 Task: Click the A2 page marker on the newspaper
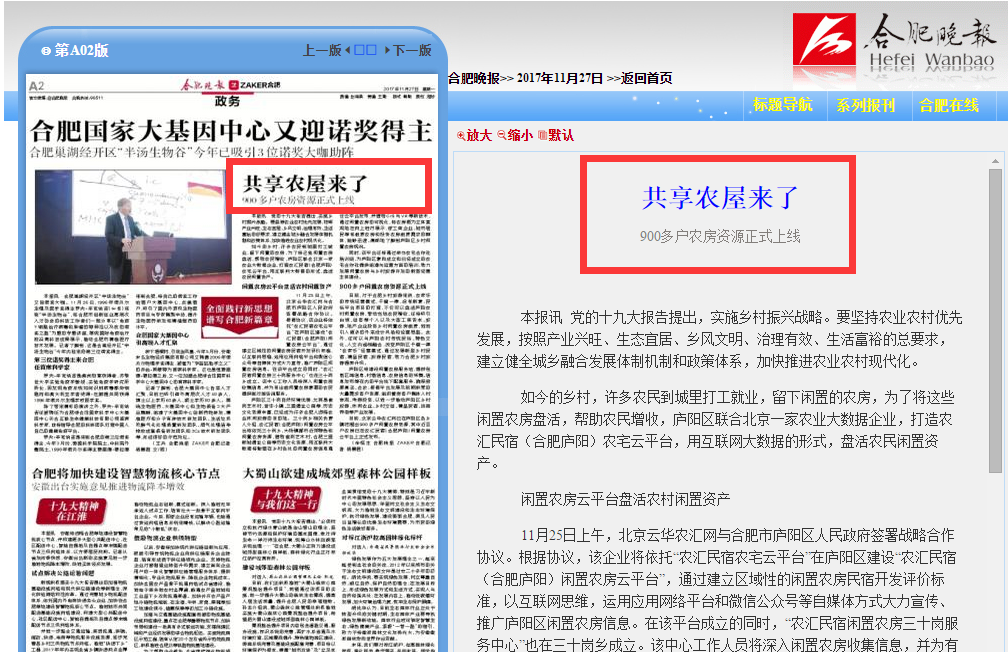point(37,86)
